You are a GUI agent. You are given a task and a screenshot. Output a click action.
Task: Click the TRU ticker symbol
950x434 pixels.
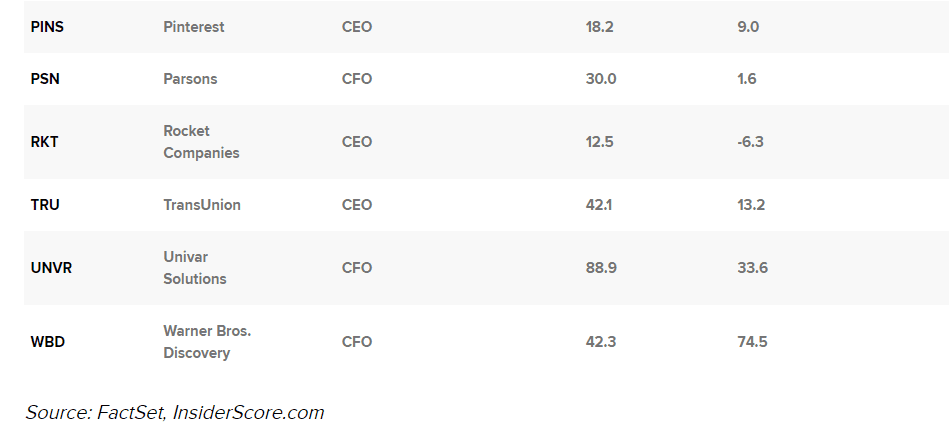pos(45,205)
